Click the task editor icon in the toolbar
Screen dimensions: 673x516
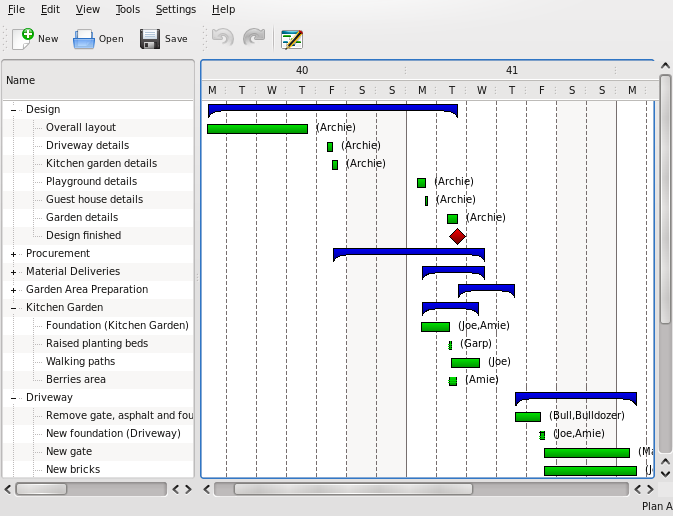pyautogui.click(x=292, y=39)
